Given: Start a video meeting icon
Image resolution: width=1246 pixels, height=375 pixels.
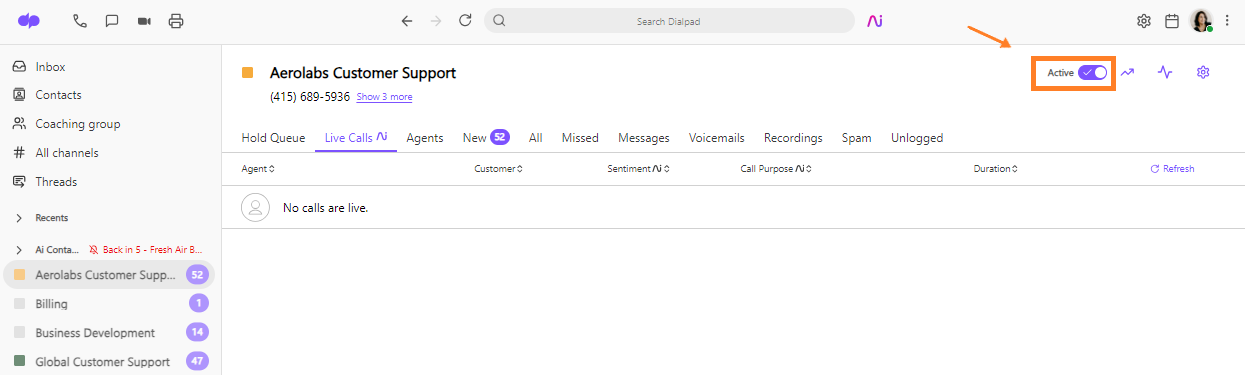Looking at the screenshot, I should point(144,20).
